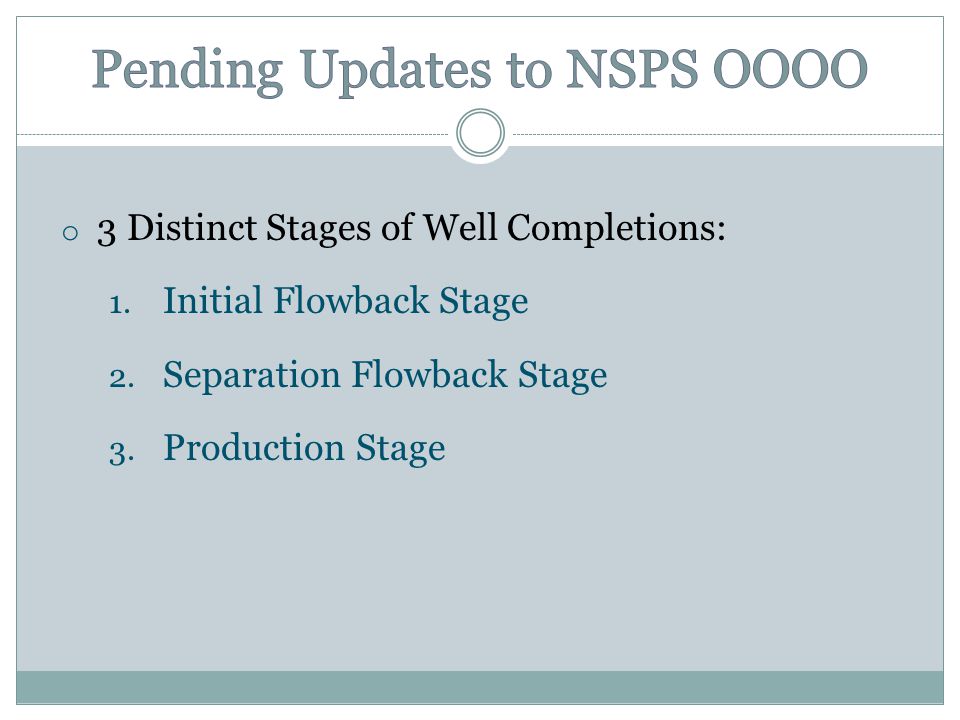Click the word 'Completions:' in the bullet line
Image resolution: width=960 pixels, height=720 pixels.
tap(617, 230)
